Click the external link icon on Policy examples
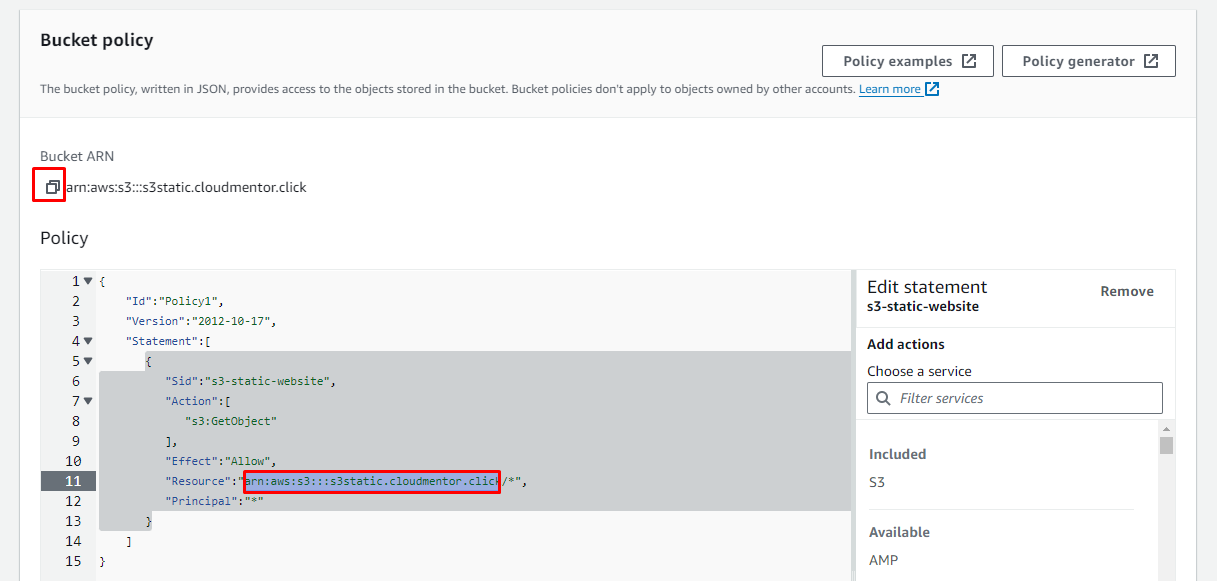Image resolution: width=1217 pixels, height=581 pixels. click(968, 61)
